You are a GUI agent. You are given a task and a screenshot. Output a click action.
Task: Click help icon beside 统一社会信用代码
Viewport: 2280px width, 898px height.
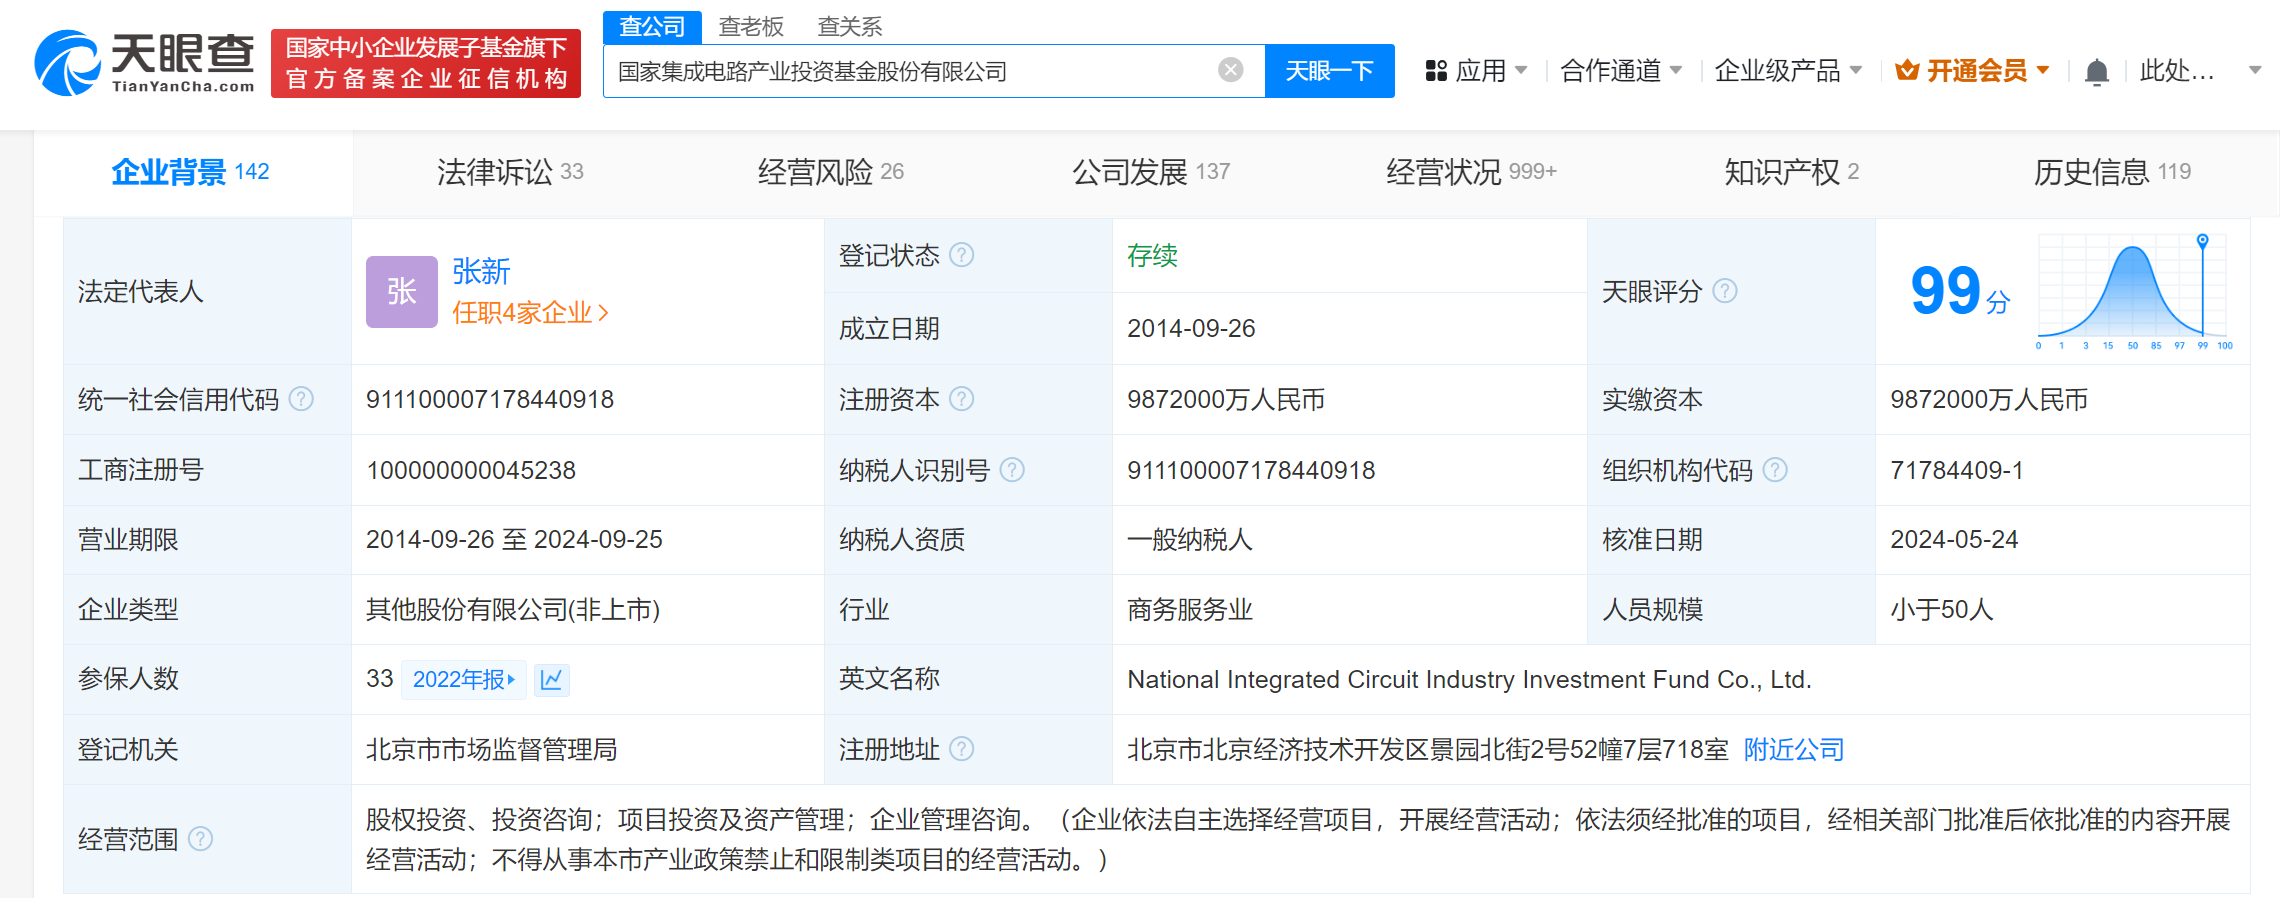tap(301, 400)
